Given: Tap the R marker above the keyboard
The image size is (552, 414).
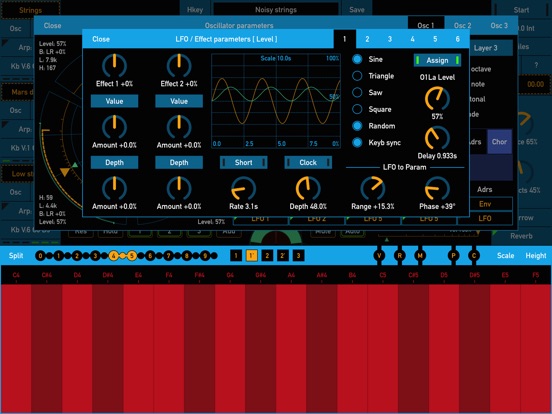Looking at the screenshot, I should tap(400, 256).
